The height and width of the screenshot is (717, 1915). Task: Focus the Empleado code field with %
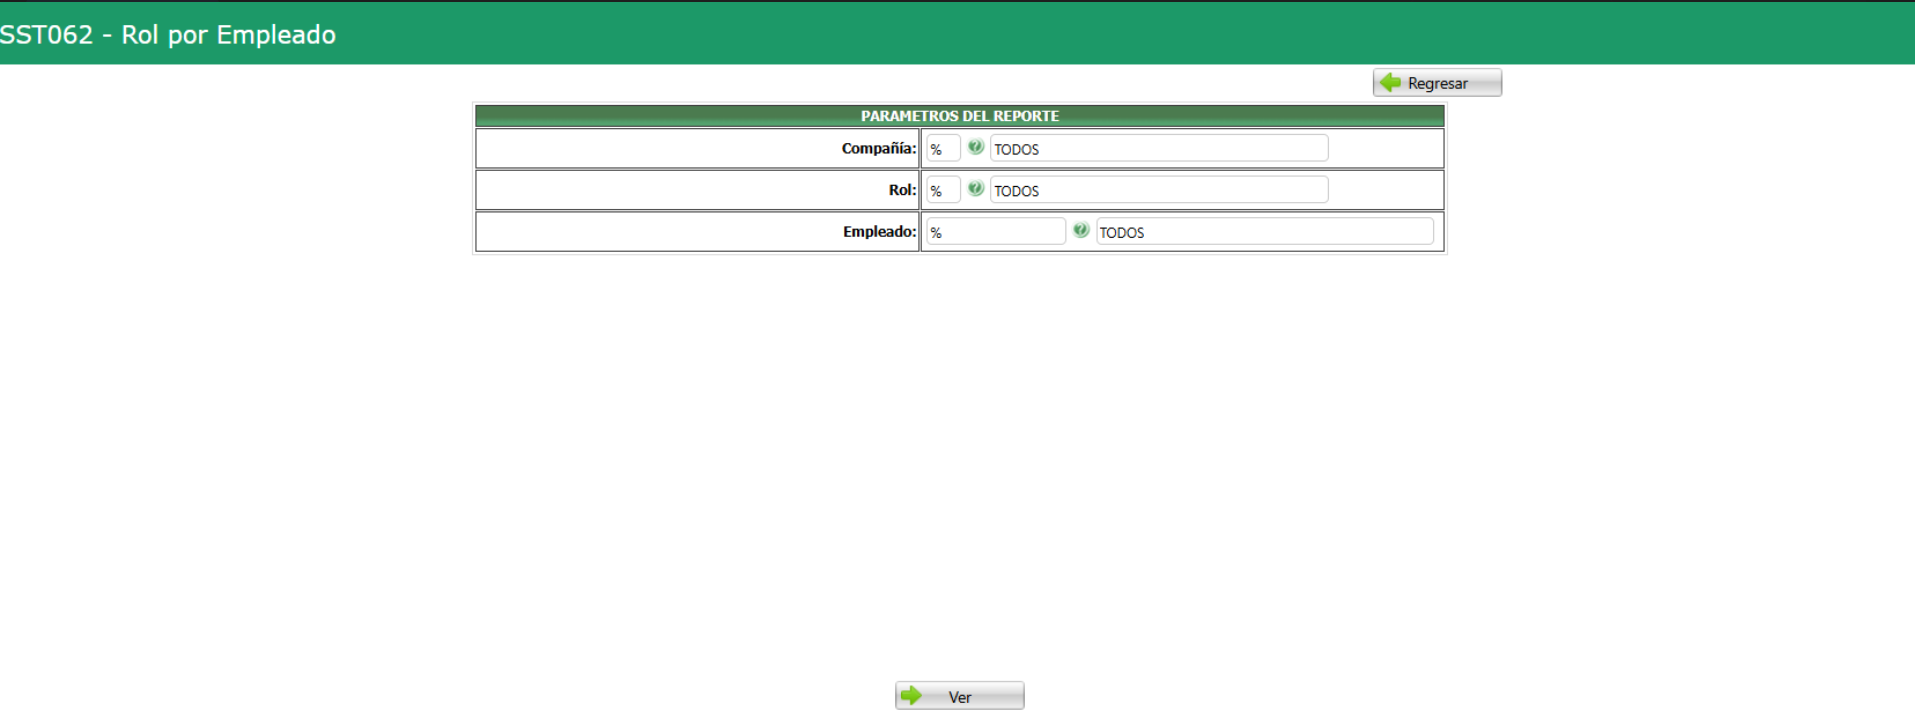pyautogui.click(x=996, y=232)
